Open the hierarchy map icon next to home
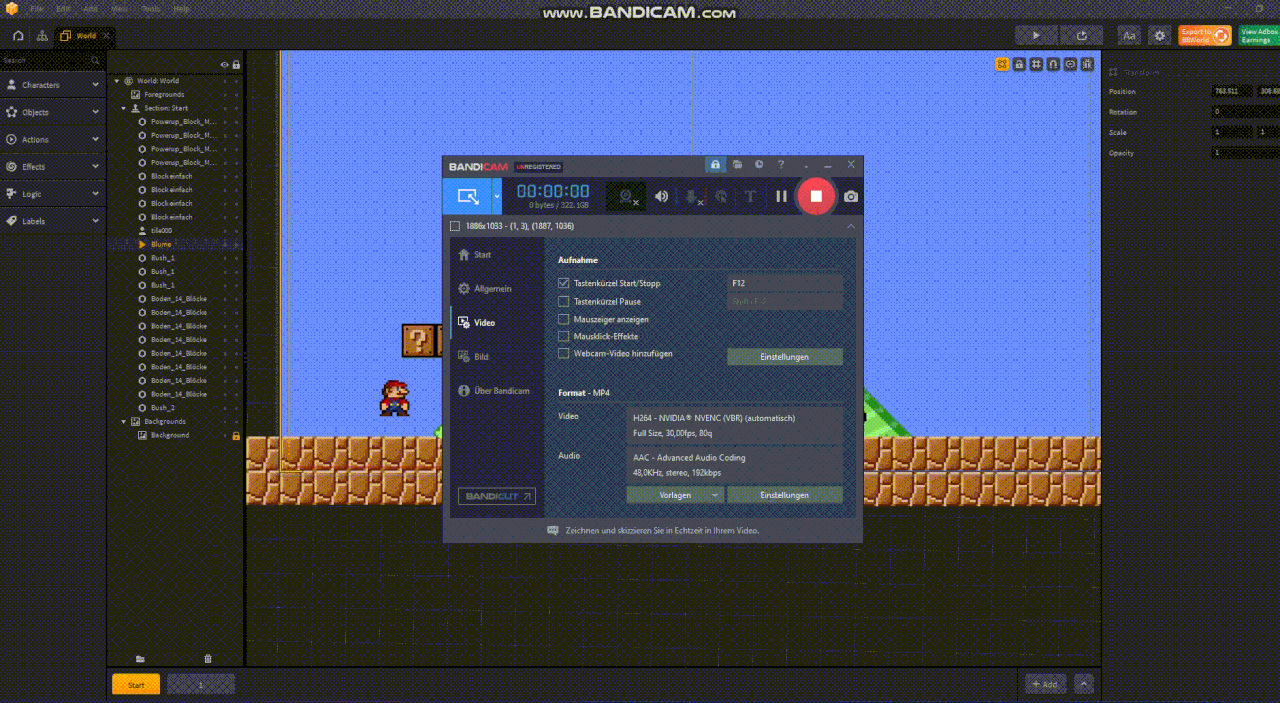 [x=42, y=36]
